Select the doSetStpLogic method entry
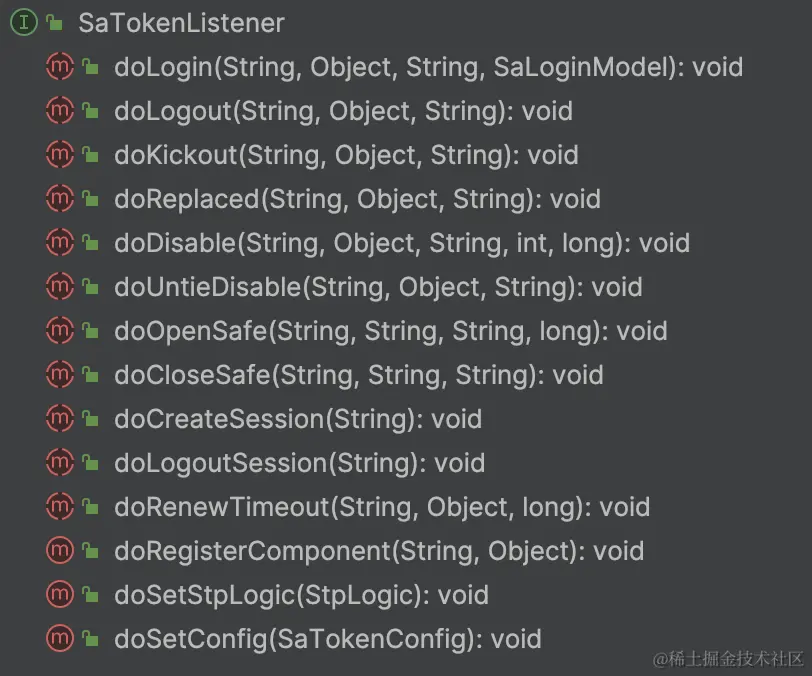The image size is (812, 676). pos(301,595)
